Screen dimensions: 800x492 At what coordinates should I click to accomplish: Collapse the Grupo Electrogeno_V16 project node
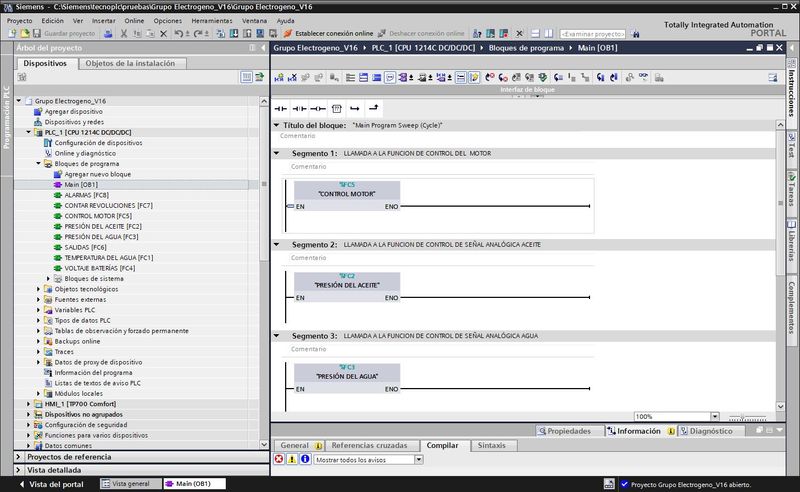coord(19,101)
